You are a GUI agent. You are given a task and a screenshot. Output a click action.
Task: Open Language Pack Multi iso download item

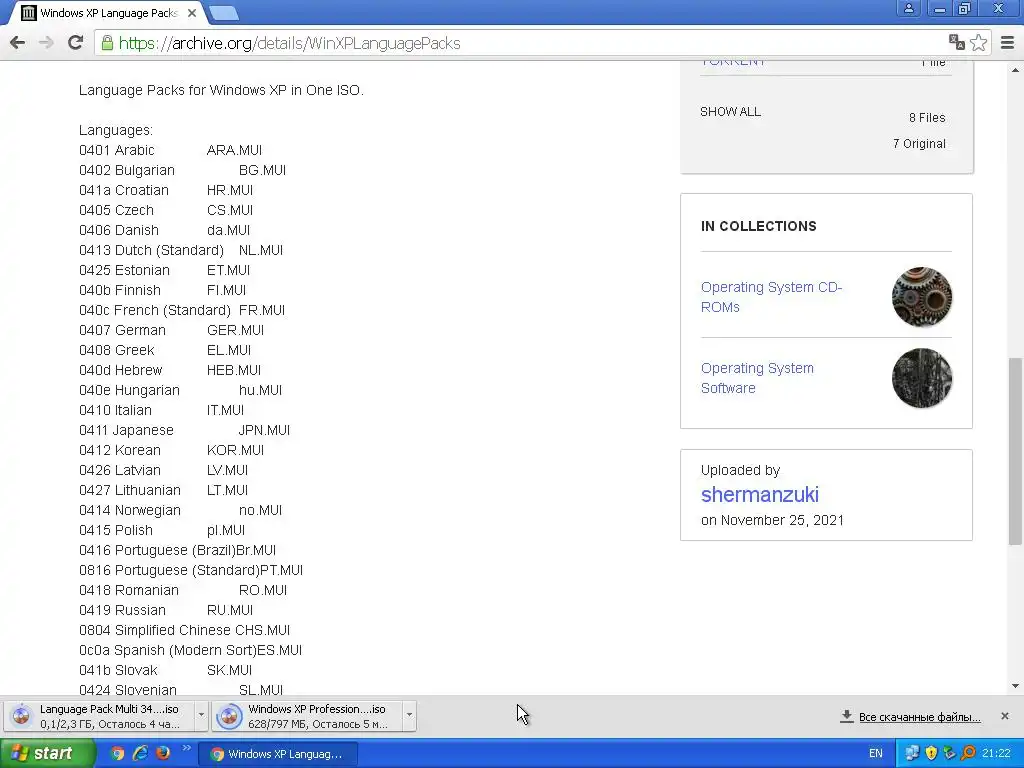pyautogui.click(x=99, y=716)
